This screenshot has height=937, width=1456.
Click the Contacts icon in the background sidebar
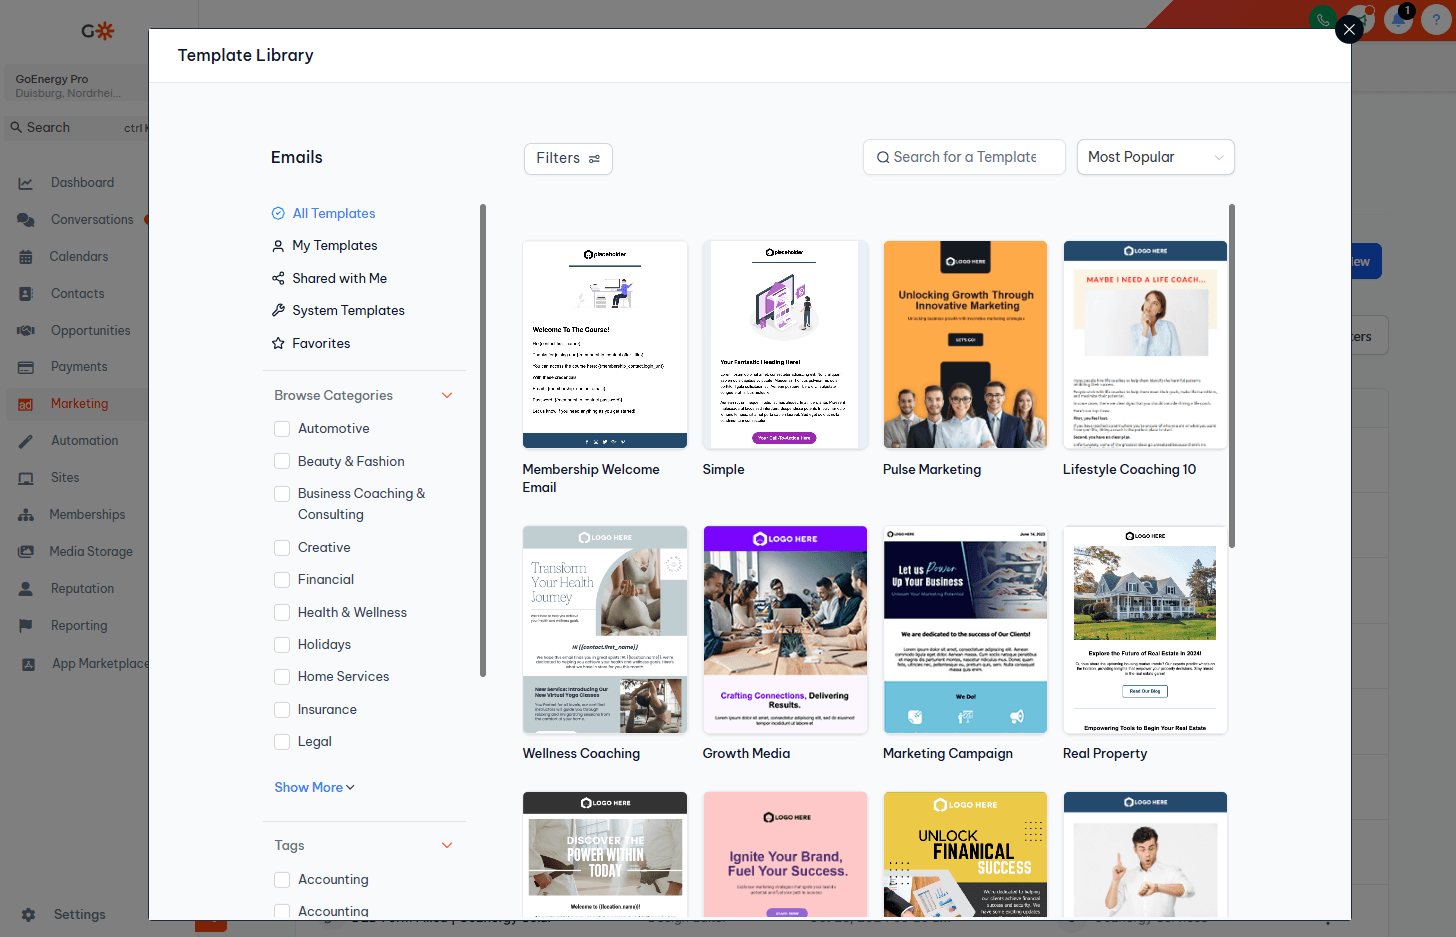tap(26, 294)
